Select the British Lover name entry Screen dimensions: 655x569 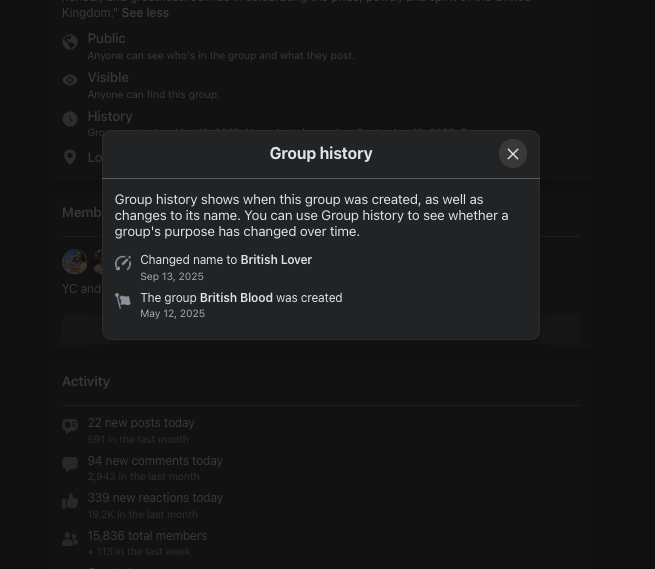[226, 267]
